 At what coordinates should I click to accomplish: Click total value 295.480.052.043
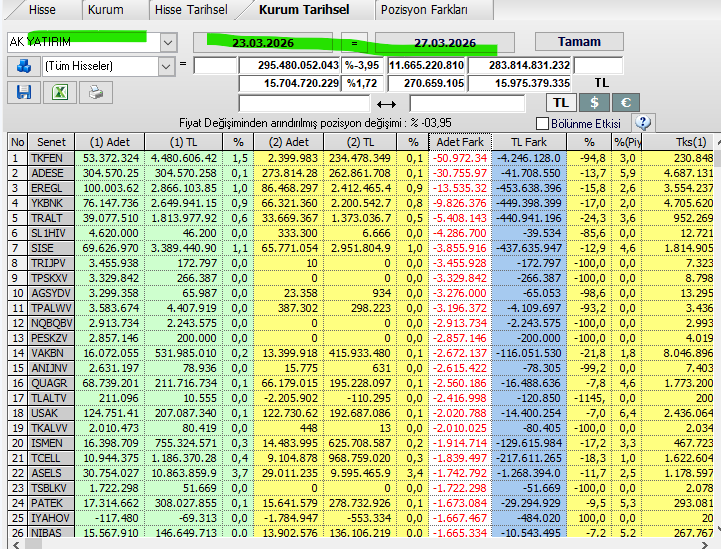(x=290, y=65)
